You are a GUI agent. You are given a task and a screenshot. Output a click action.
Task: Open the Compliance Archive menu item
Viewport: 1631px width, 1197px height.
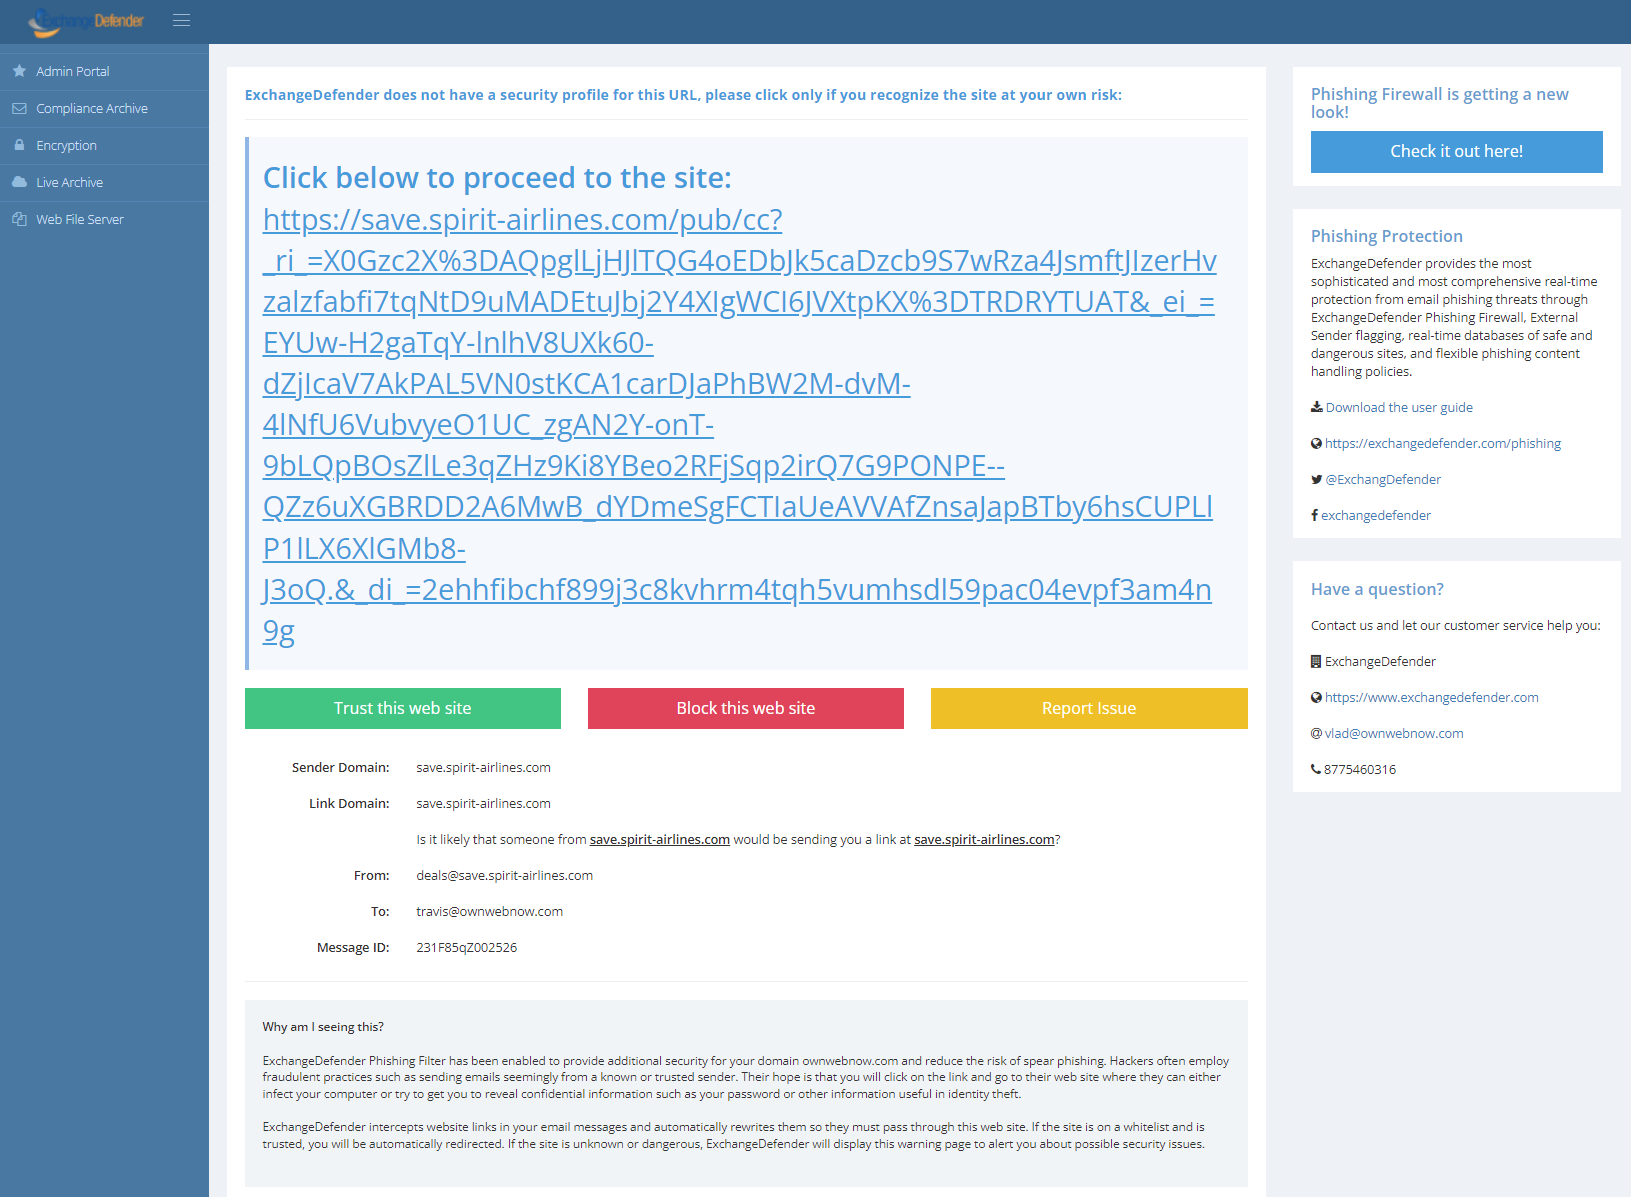pos(92,108)
